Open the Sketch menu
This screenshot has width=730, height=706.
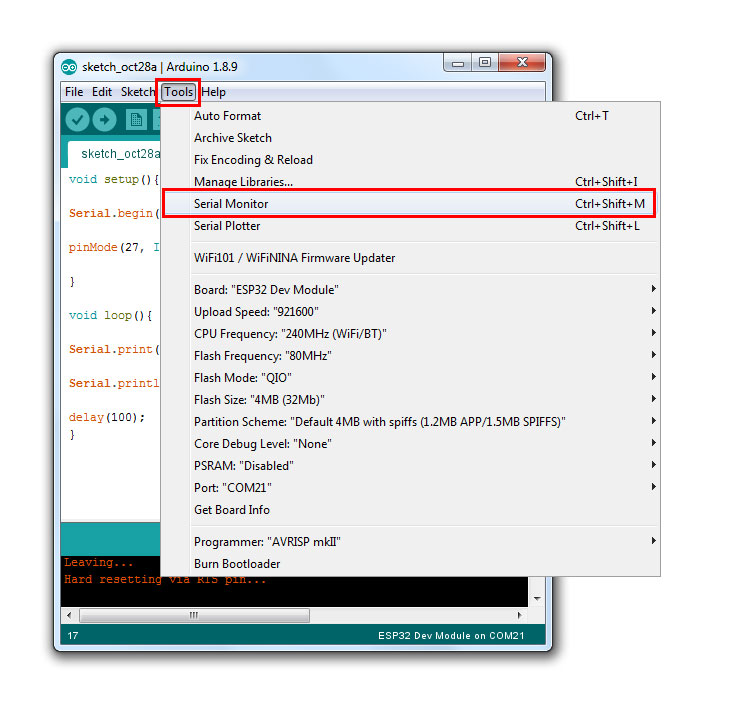(x=137, y=92)
